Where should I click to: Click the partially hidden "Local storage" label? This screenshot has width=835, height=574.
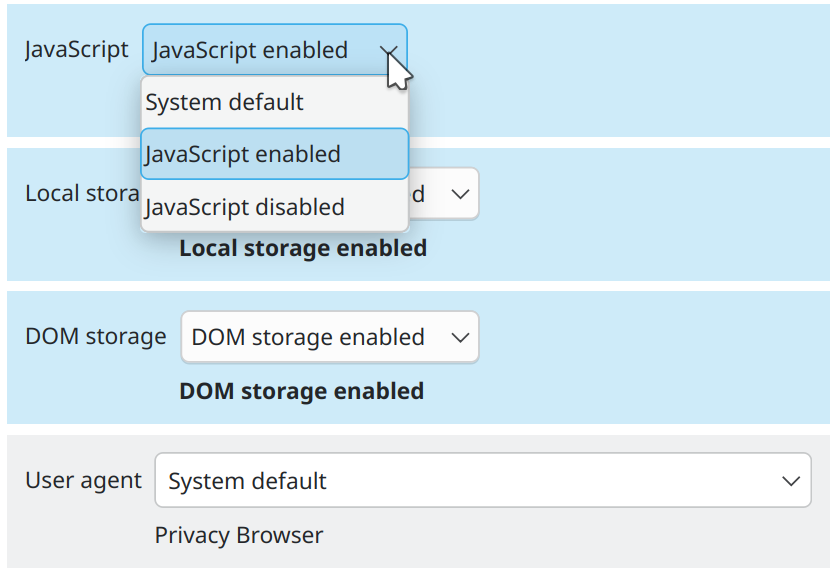(81, 193)
